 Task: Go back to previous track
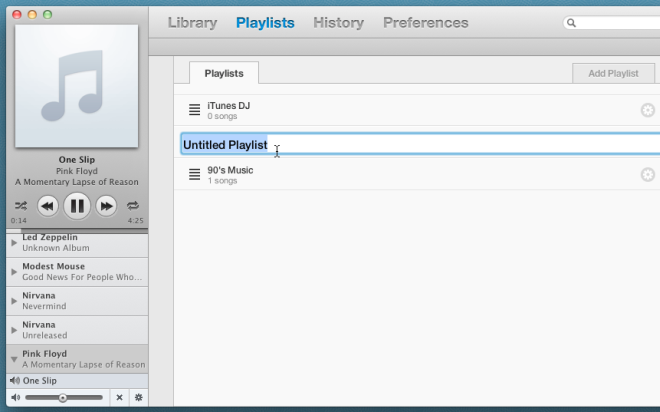(48, 206)
